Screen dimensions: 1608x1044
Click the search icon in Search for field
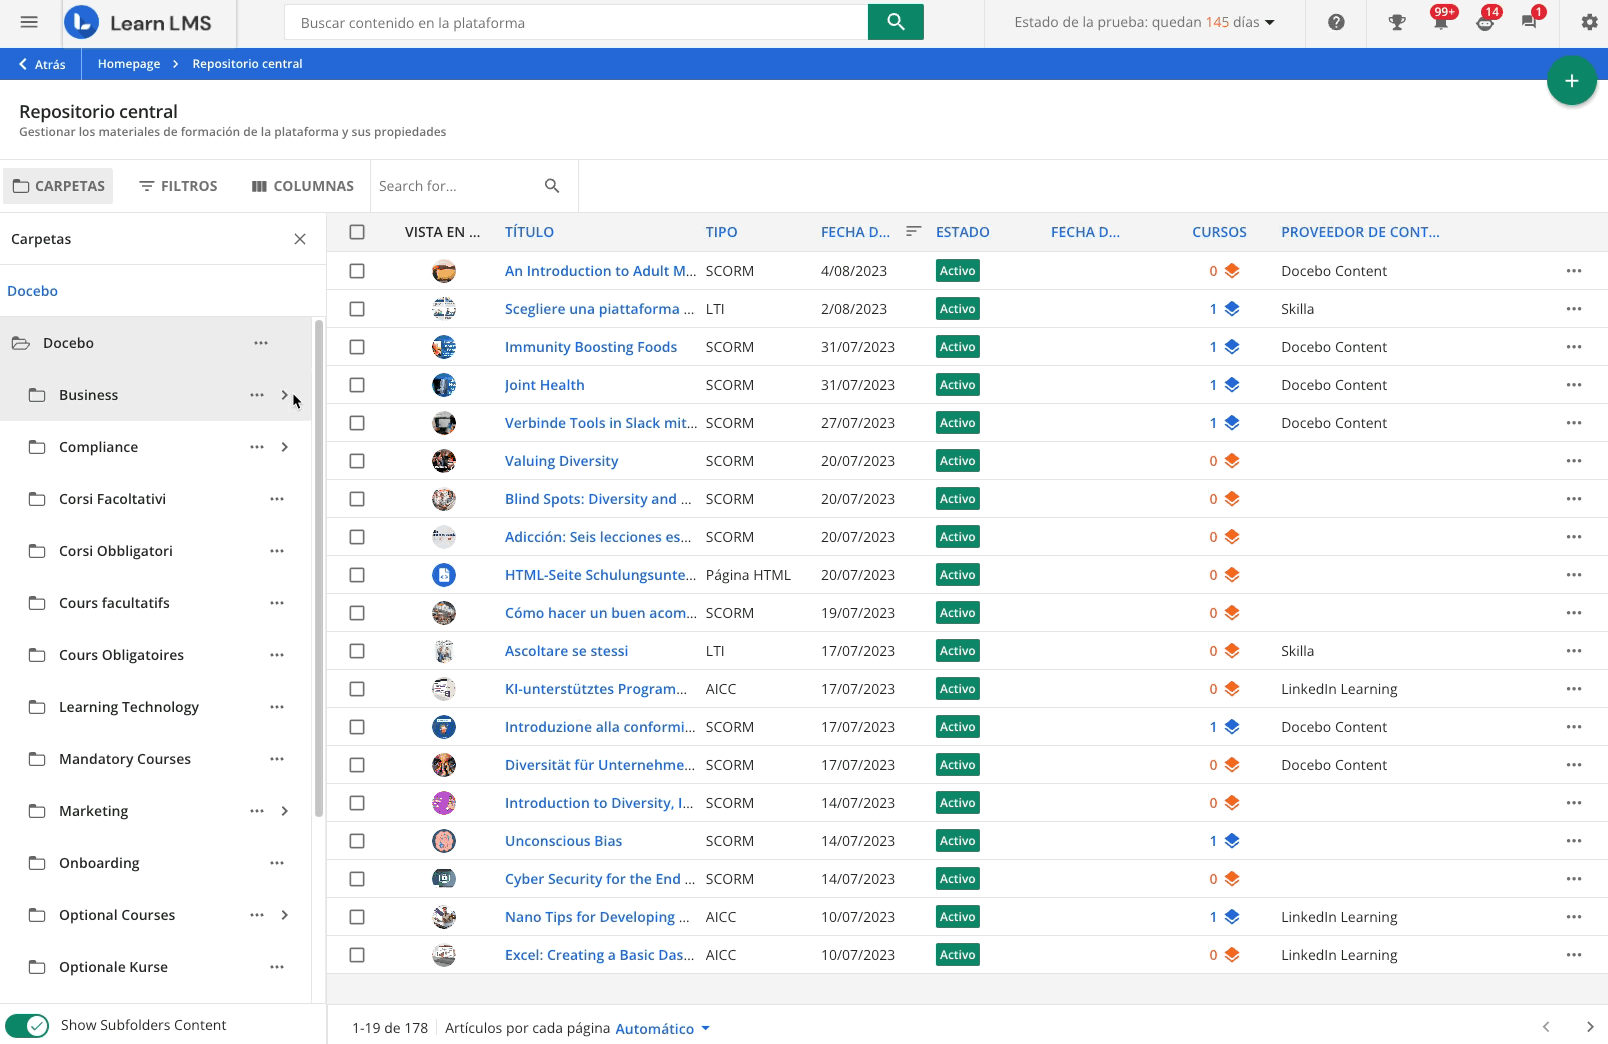tap(552, 186)
